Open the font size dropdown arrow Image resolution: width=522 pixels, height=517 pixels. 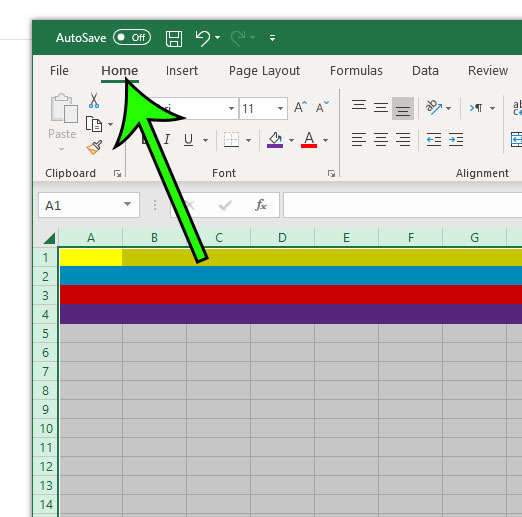click(x=280, y=108)
